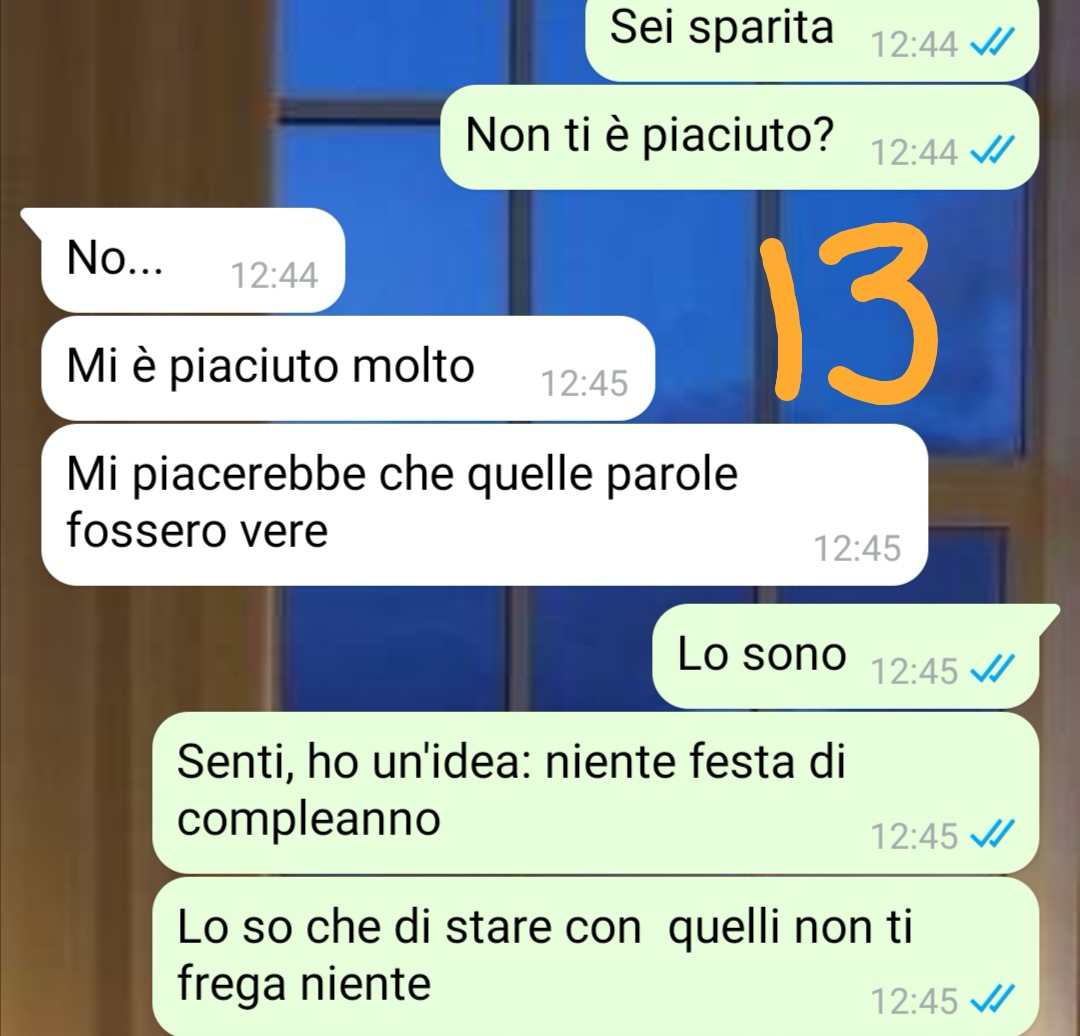
Task: Click read checkmarks on 'niente festa di compleanno'
Action: (x=992, y=836)
